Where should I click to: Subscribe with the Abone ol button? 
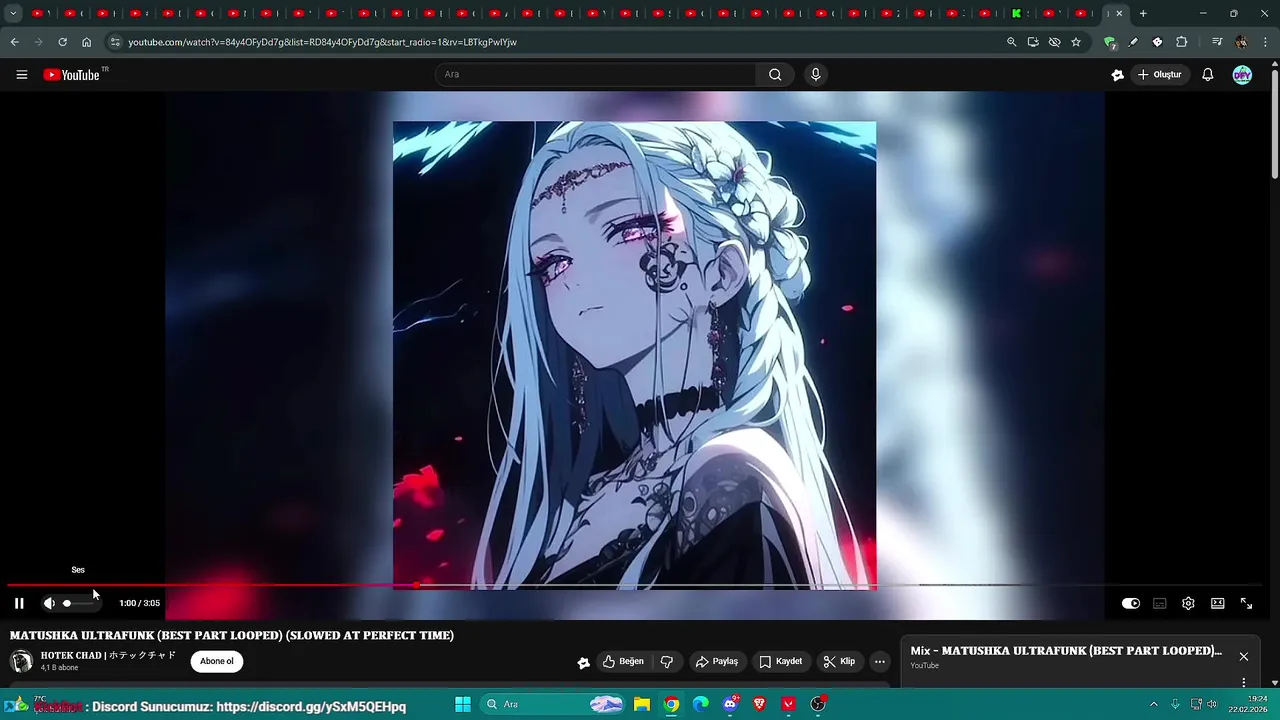pos(217,661)
